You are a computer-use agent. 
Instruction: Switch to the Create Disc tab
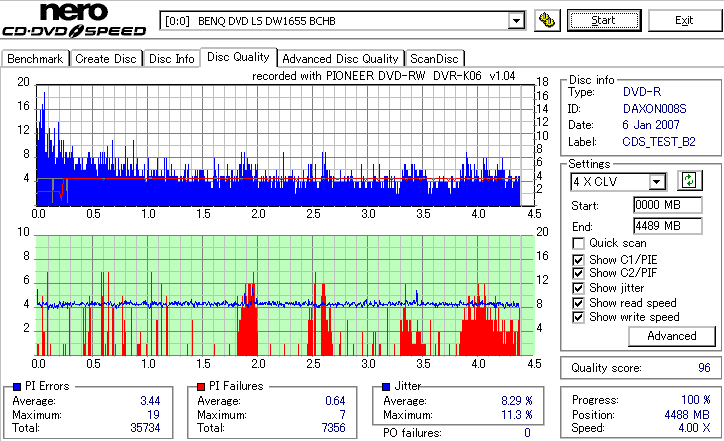pos(106,59)
